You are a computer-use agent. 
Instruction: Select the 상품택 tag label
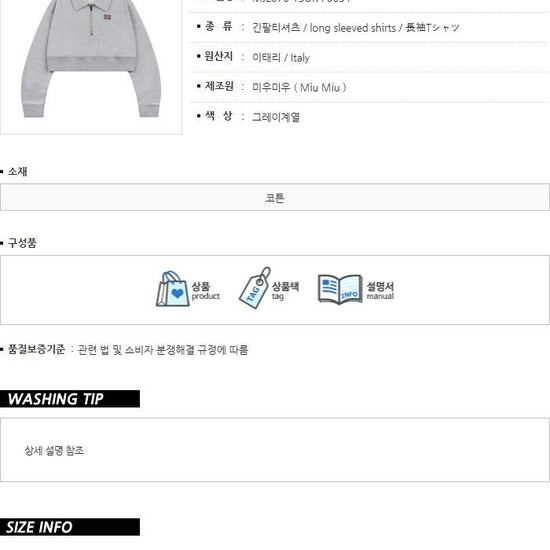[286, 290]
